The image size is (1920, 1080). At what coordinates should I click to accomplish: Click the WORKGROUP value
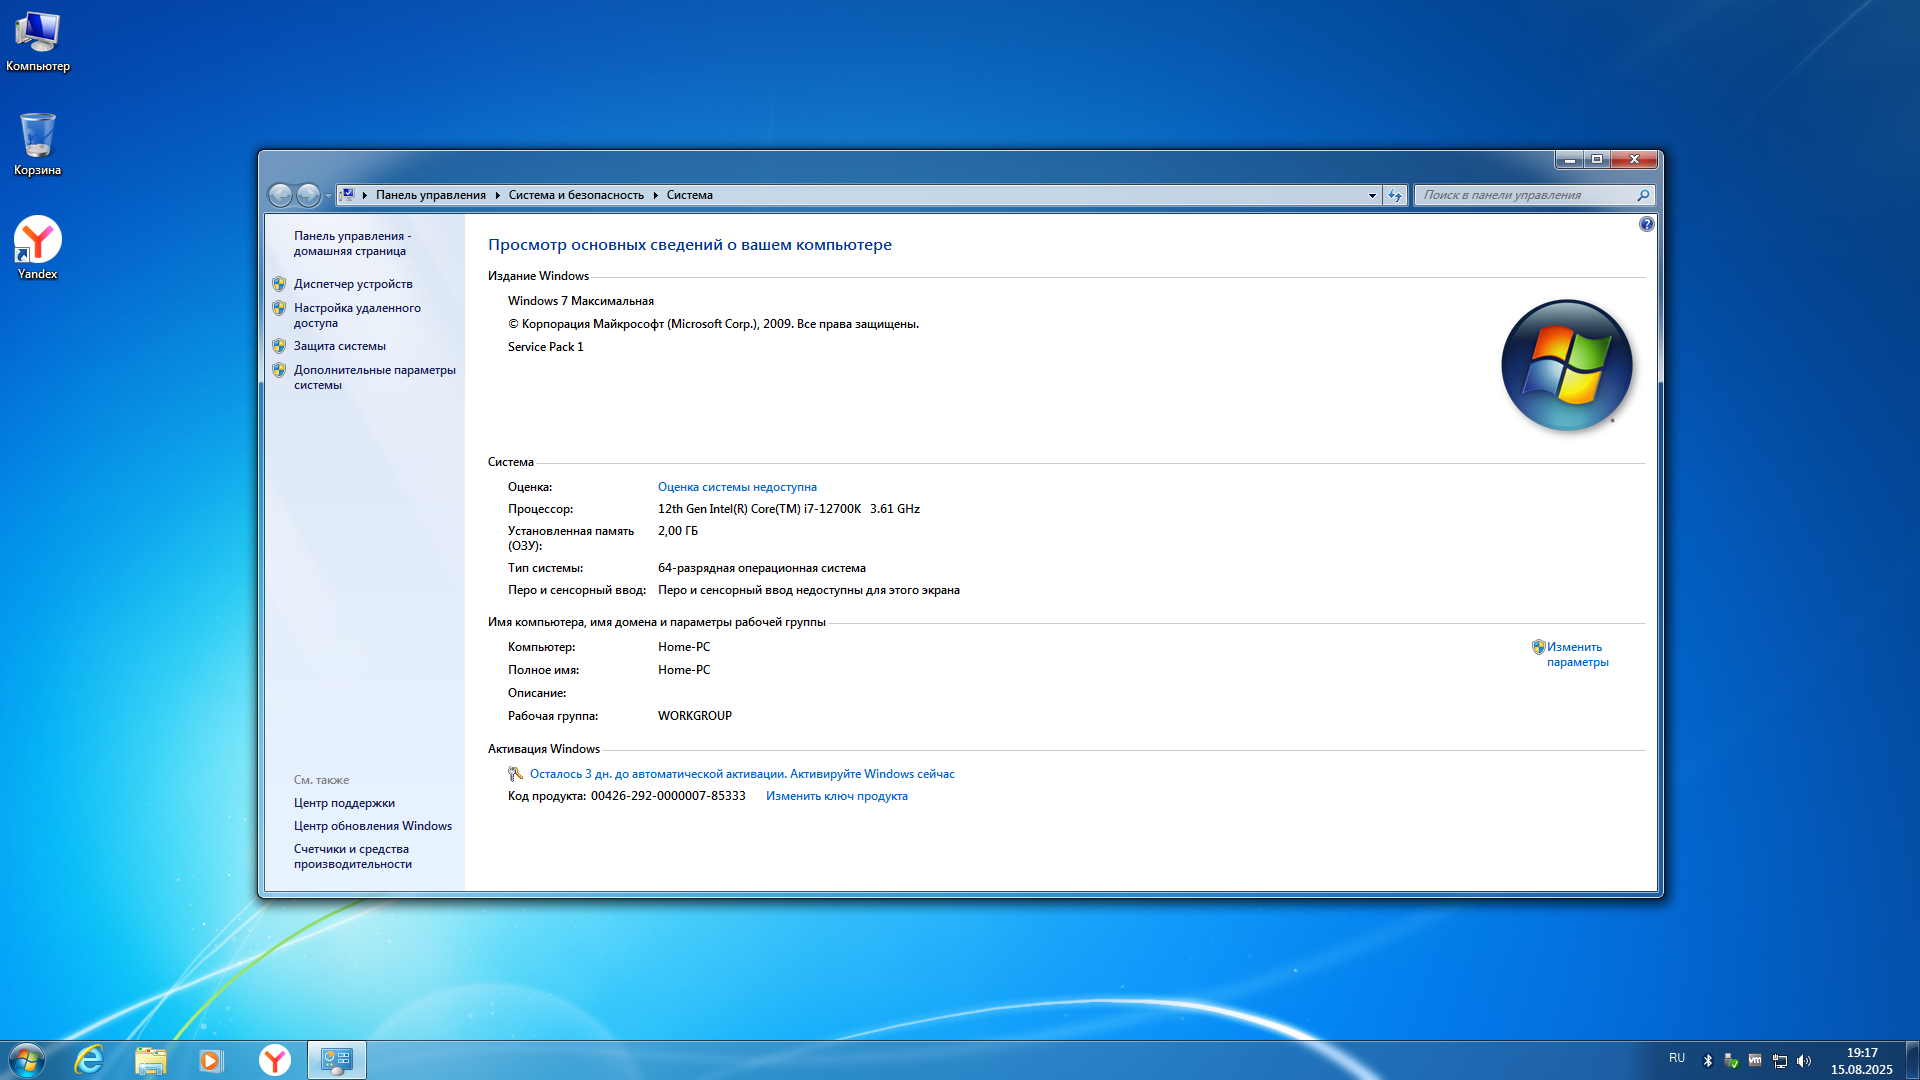pos(695,716)
